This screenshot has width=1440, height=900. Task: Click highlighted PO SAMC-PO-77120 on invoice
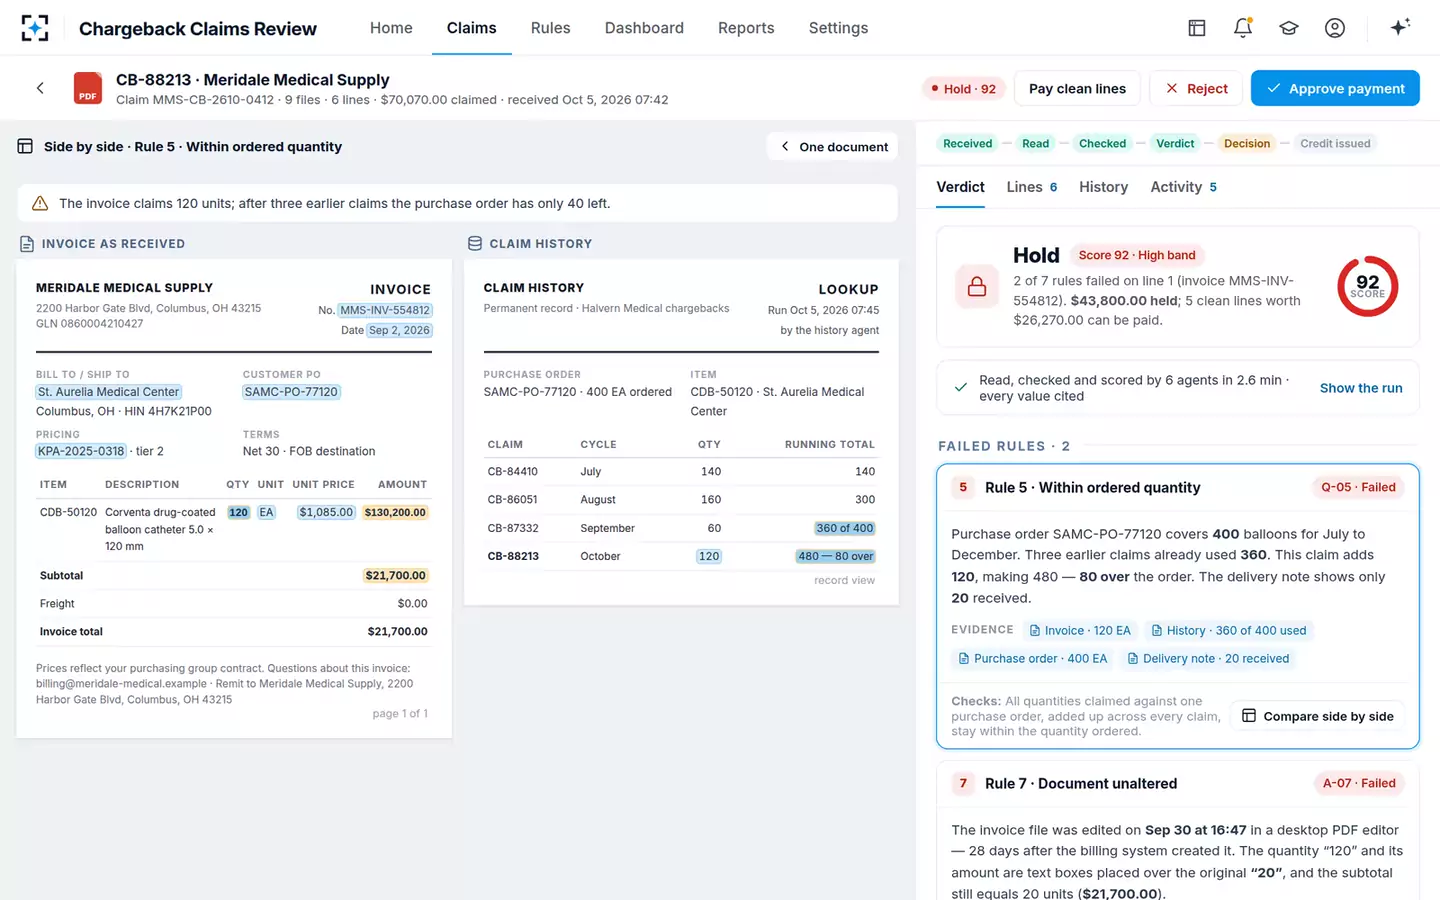click(291, 392)
